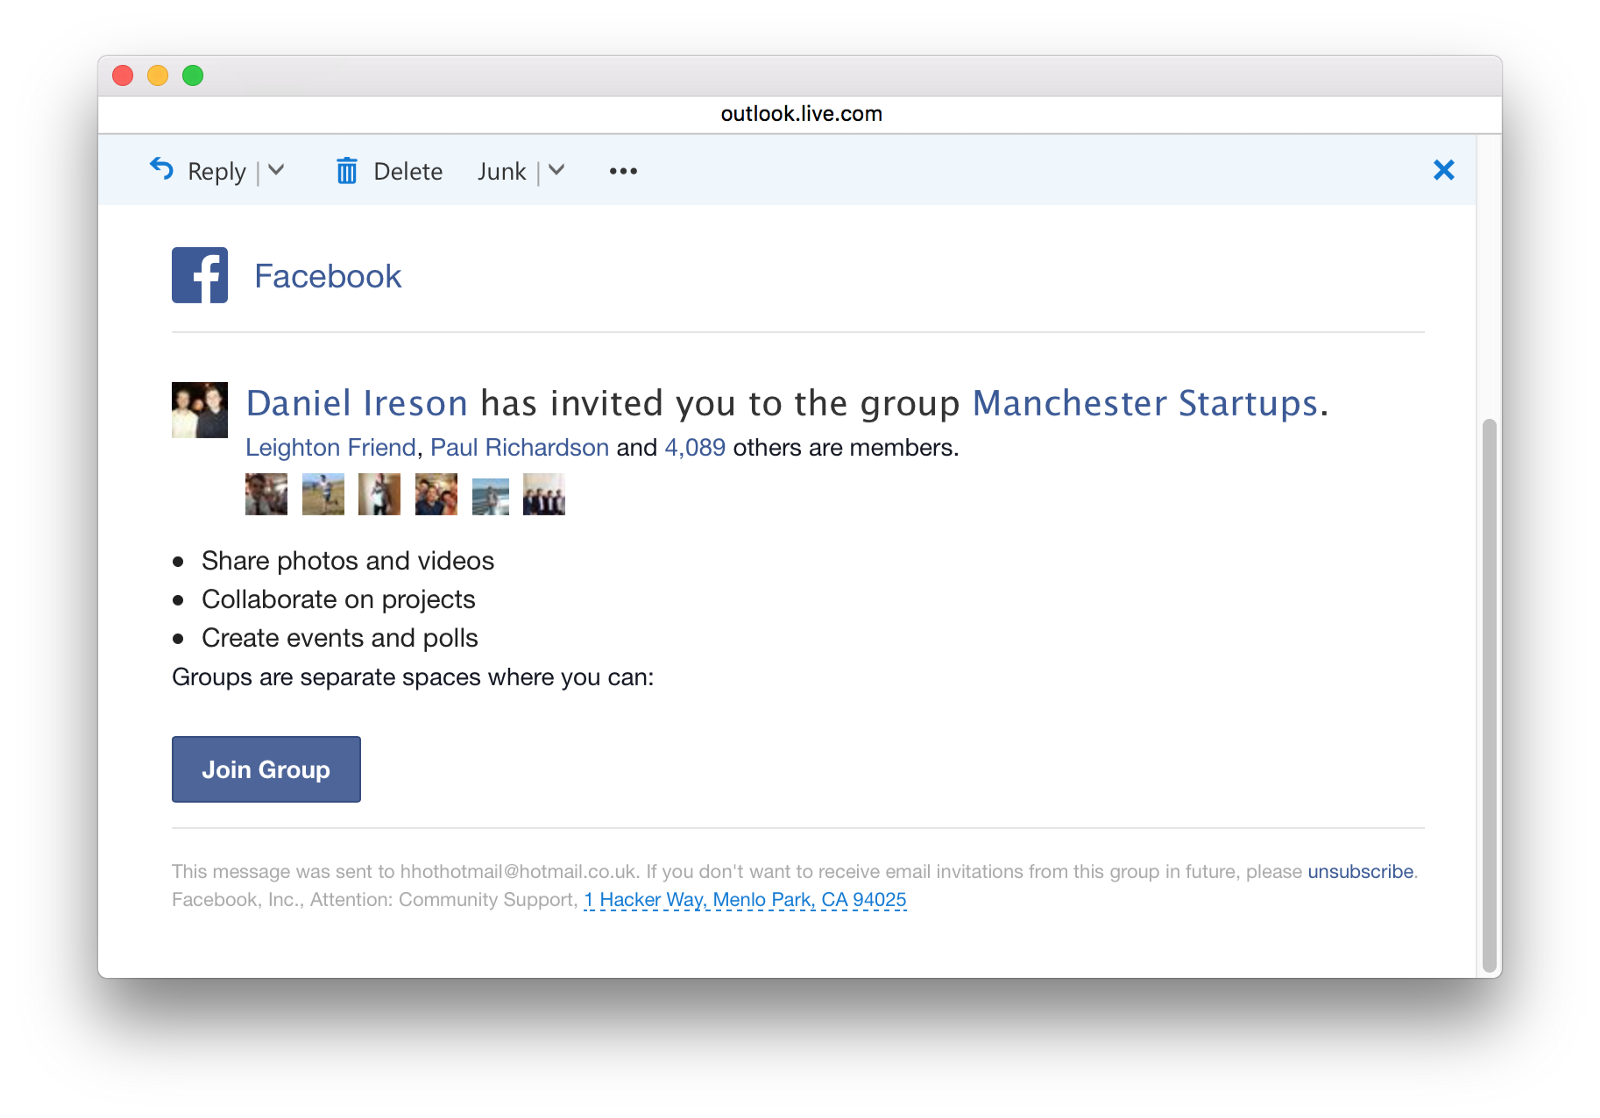Click the Reply text label
Image resolution: width=1600 pixels, height=1118 pixels.
tap(217, 172)
